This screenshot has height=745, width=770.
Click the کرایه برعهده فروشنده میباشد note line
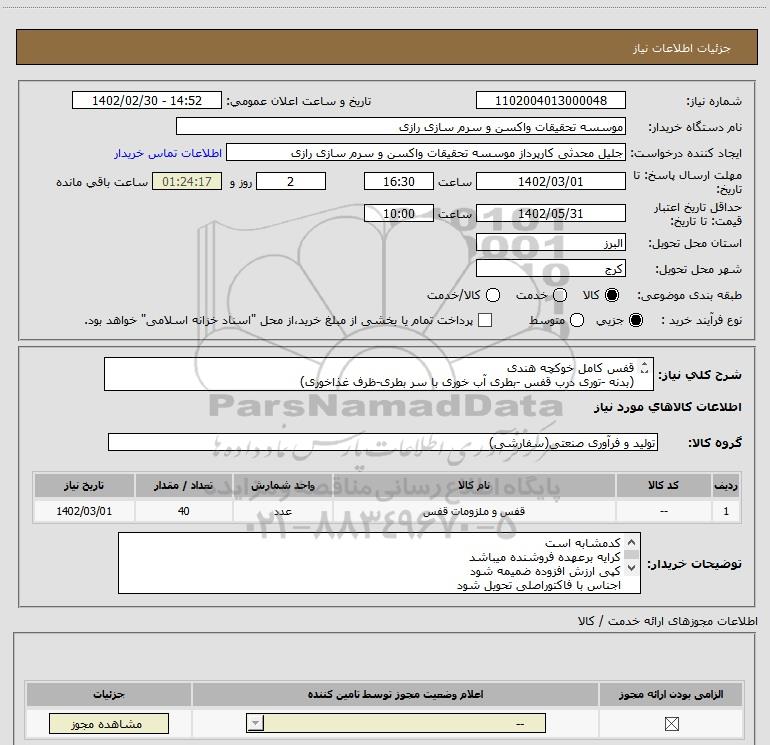pyautogui.click(x=545, y=557)
